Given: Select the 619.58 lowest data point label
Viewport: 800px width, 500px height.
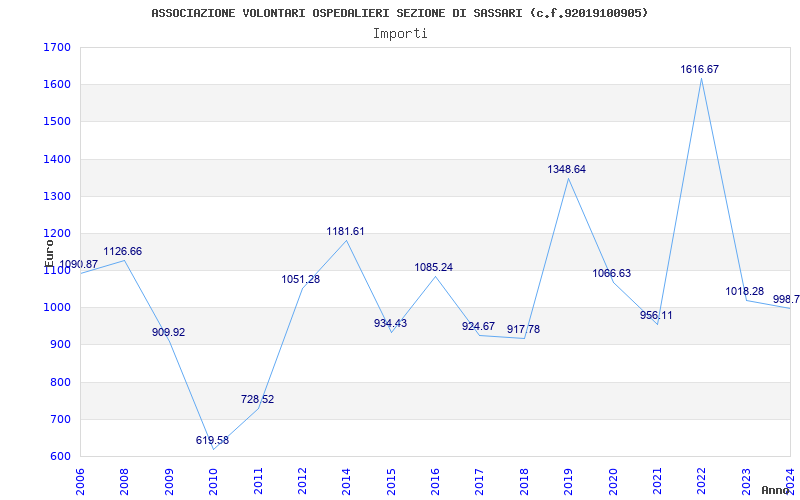Looking at the screenshot, I should click(212, 440).
